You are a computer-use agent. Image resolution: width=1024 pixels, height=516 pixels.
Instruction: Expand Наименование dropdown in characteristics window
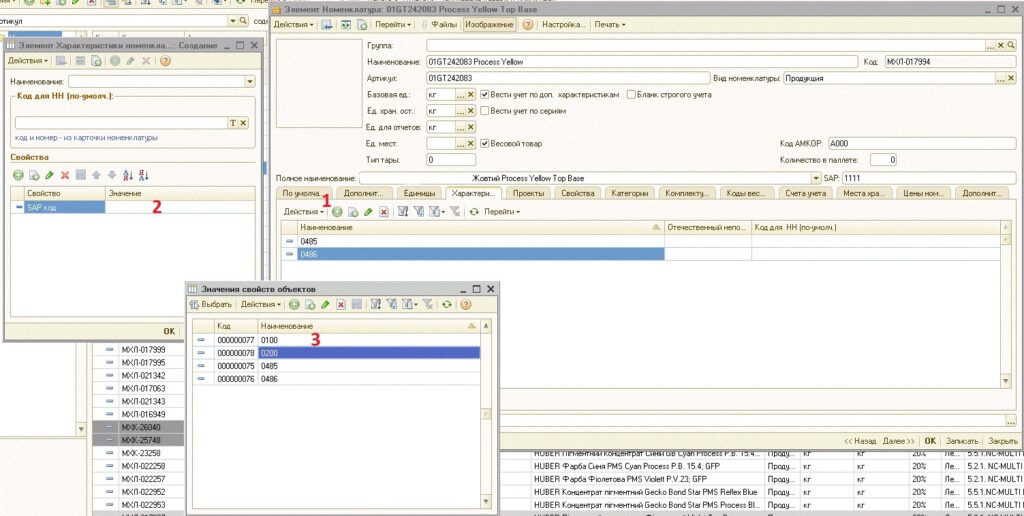coord(249,81)
